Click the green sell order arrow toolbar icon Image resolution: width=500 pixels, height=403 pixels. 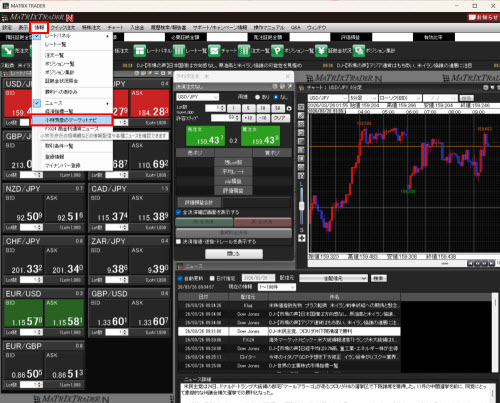click(7, 51)
